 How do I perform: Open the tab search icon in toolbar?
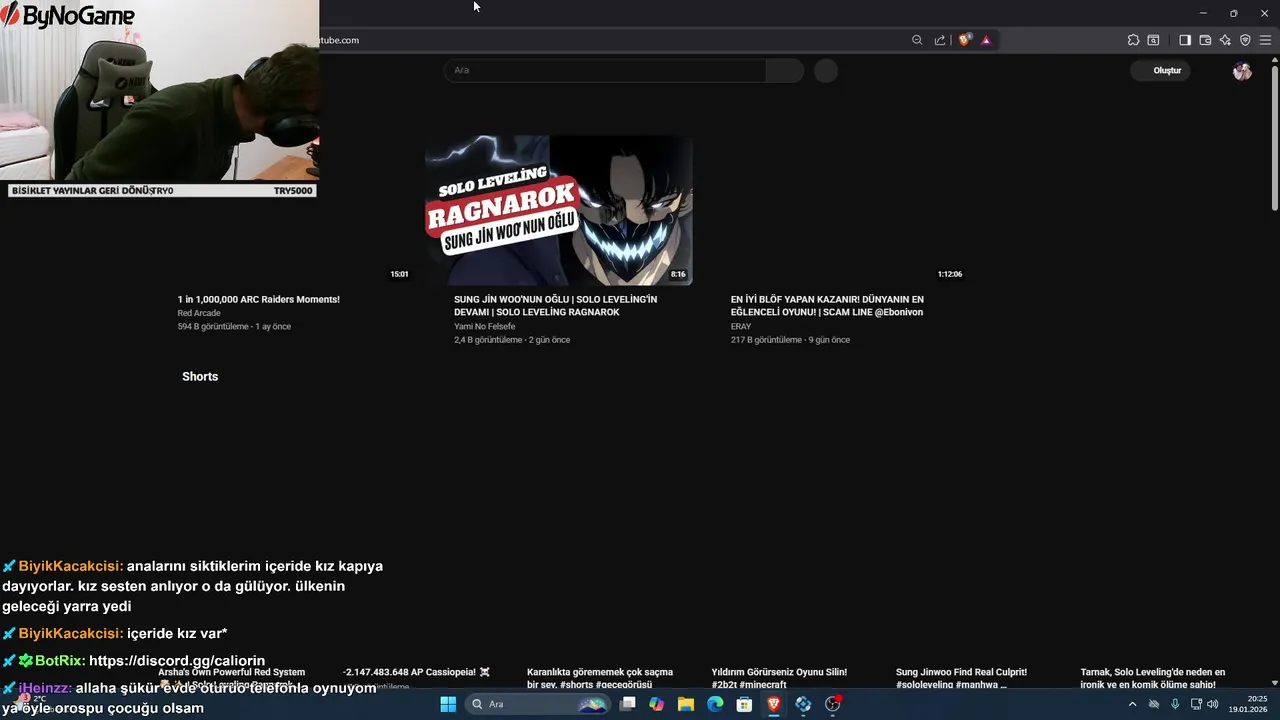pyautogui.click(x=1153, y=40)
